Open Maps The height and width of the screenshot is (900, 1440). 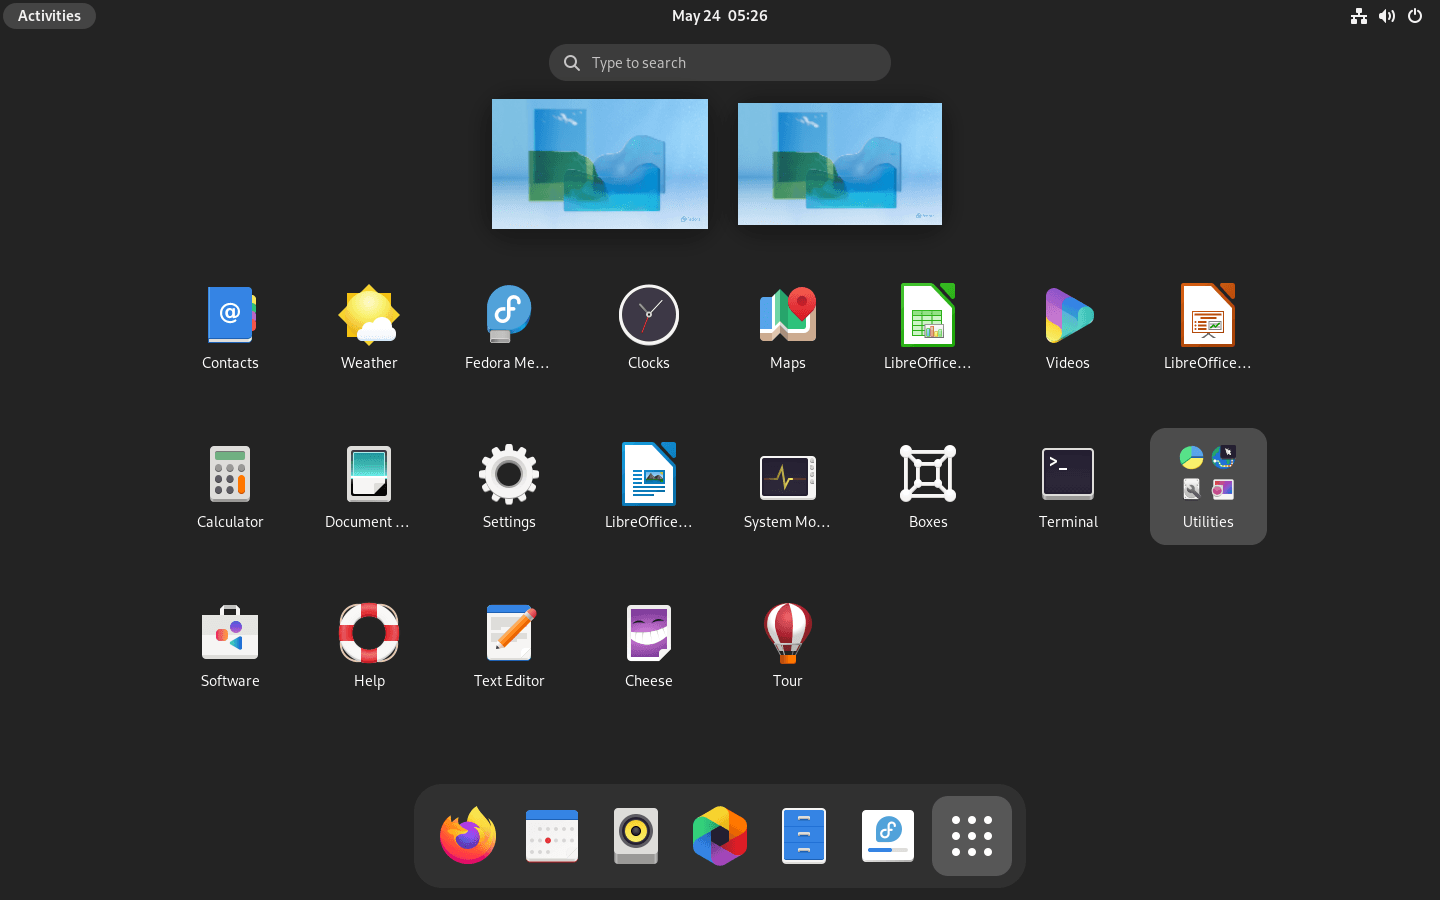tap(788, 314)
